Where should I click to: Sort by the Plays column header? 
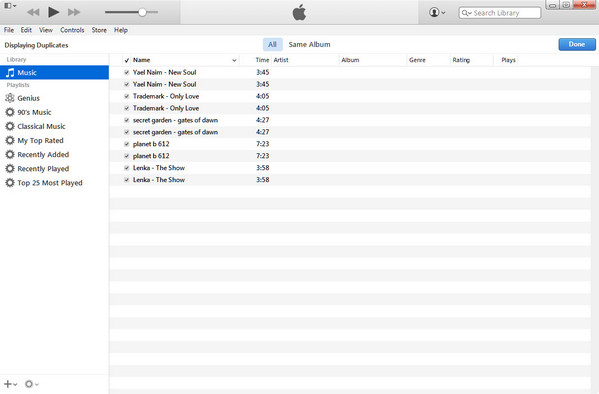[x=508, y=60]
